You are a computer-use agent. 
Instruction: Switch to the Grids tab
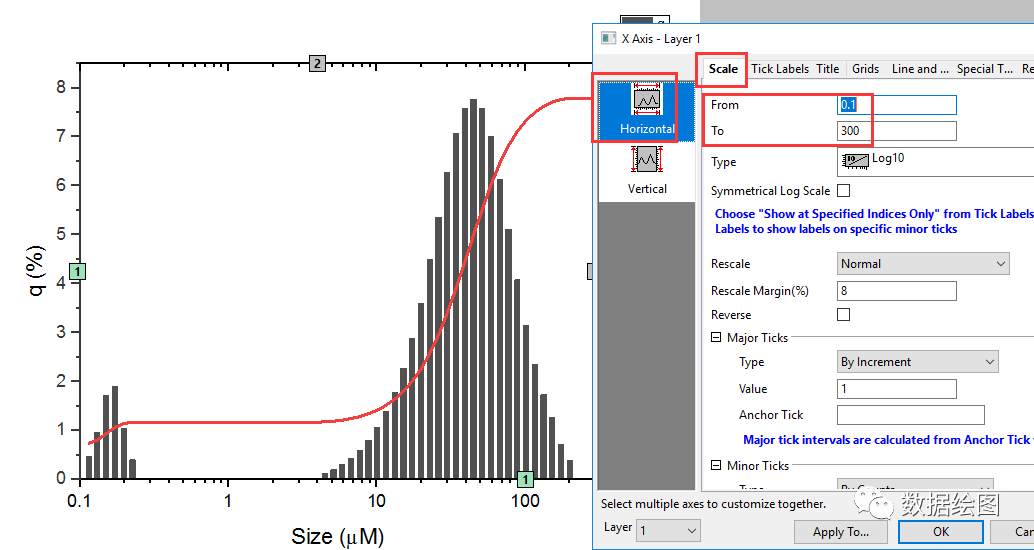coord(865,69)
